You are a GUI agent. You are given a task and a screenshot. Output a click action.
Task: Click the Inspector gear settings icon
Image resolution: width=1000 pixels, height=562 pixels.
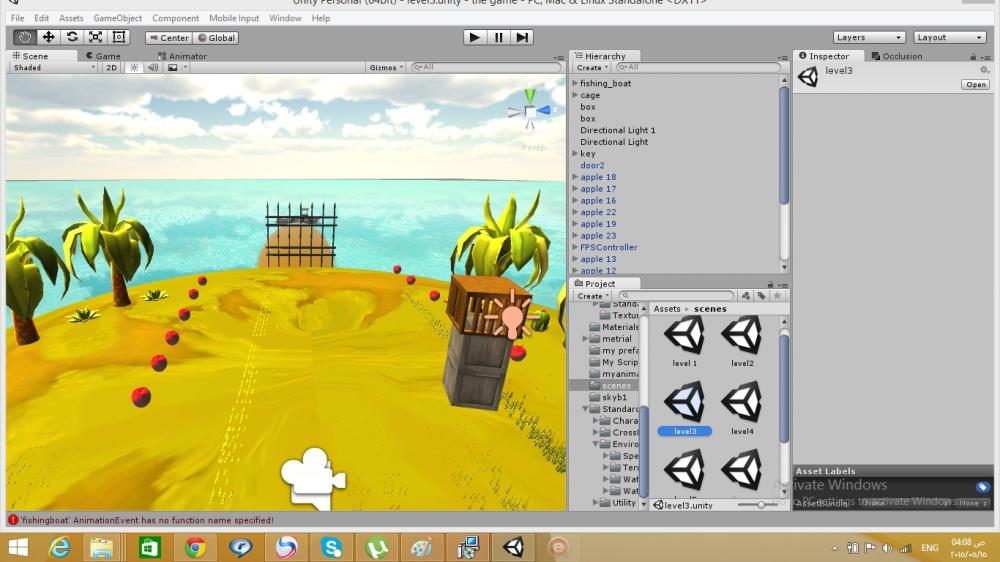tap(985, 70)
